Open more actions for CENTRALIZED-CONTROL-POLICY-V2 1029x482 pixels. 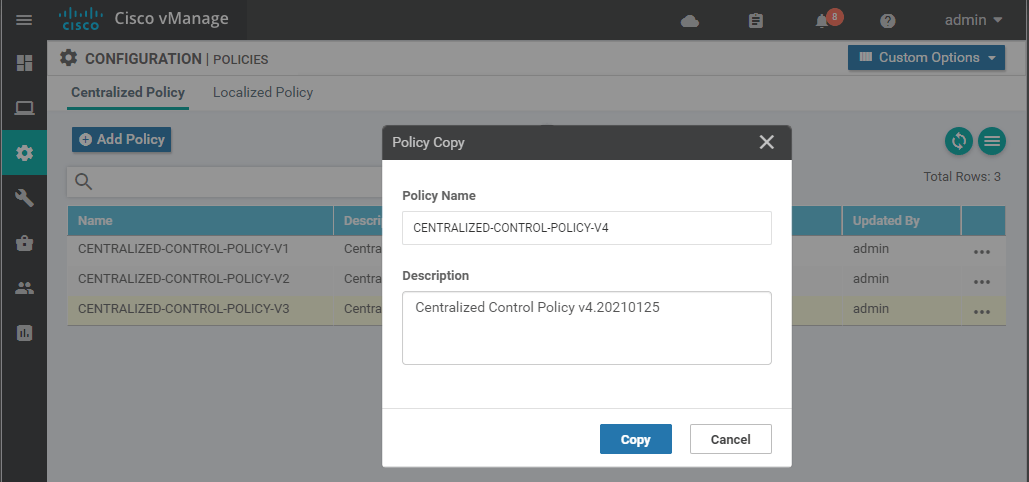[x=982, y=282]
